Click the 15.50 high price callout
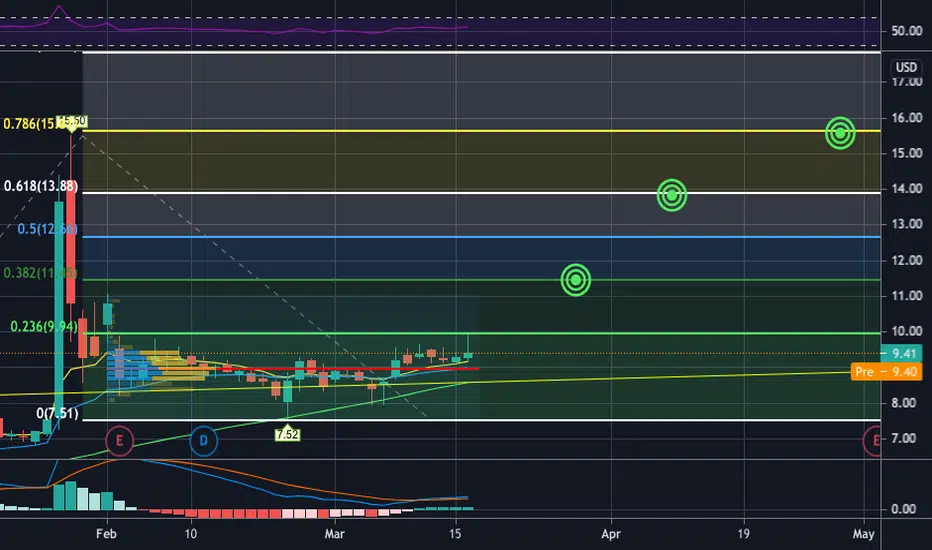The width and height of the screenshot is (932, 550). click(x=73, y=122)
